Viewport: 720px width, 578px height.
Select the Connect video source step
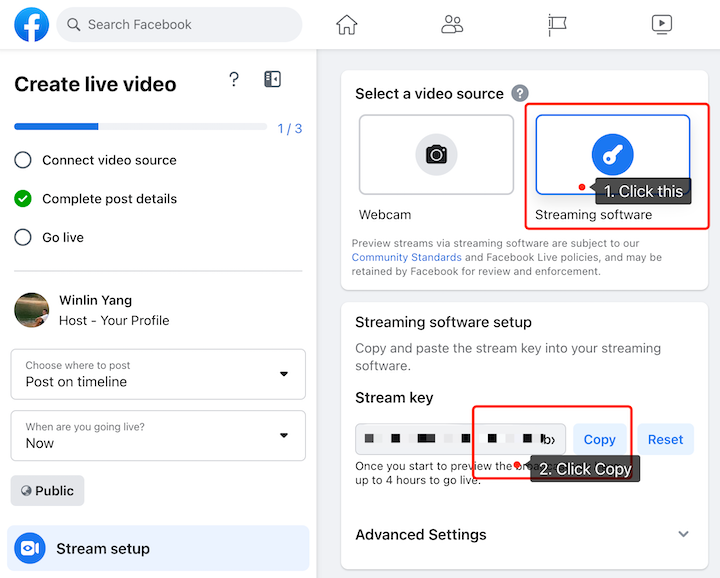point(96,160)
